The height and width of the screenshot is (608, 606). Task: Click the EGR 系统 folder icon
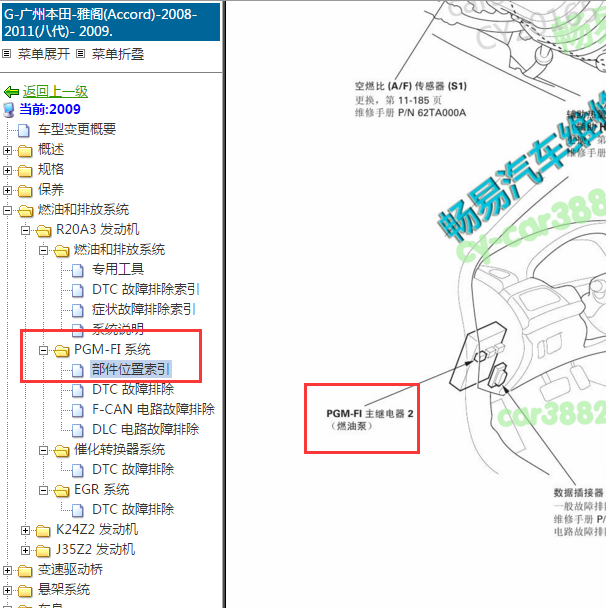(x=62, y=491)
